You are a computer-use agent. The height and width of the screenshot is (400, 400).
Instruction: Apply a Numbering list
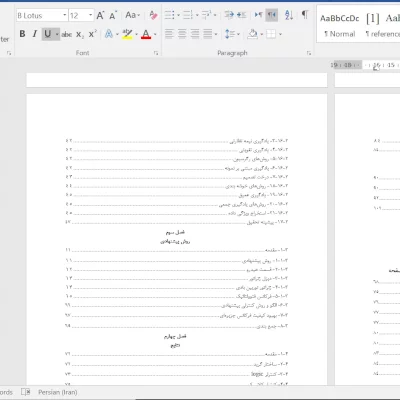click(188, 15)
